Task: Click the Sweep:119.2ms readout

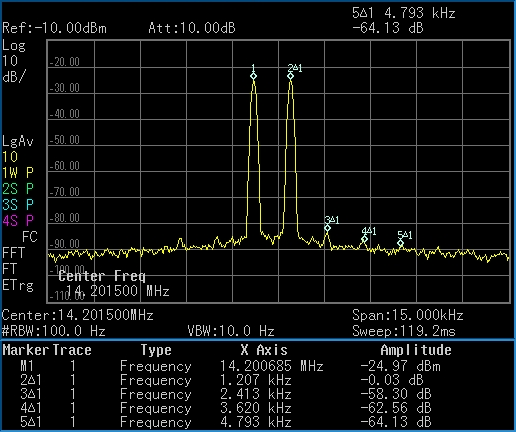Action: (x=404, y=331)
